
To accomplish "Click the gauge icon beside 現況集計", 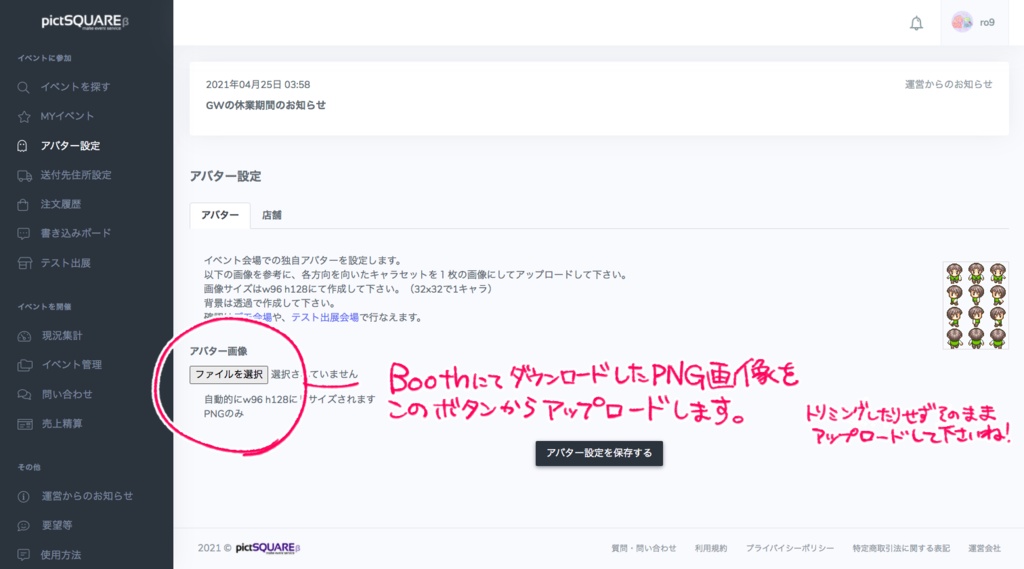I will coord(24,336).
